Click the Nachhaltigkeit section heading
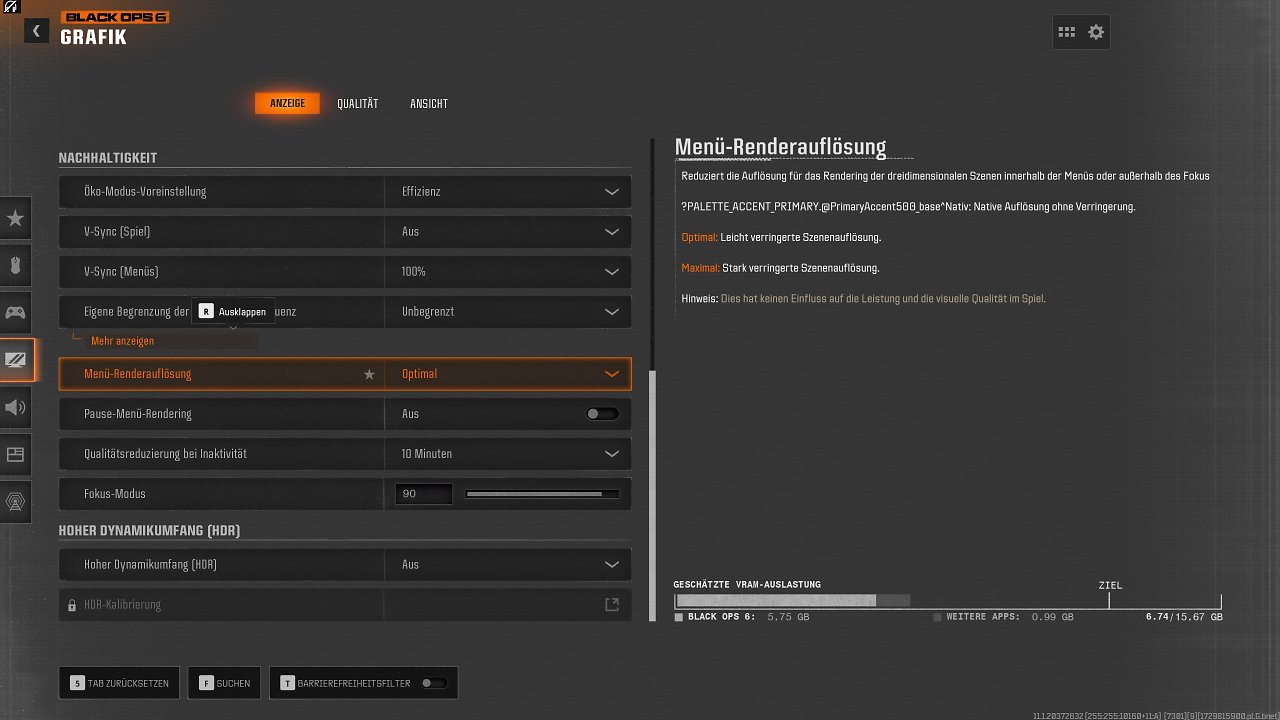1280x720 pixels. (x=107, y=158)
